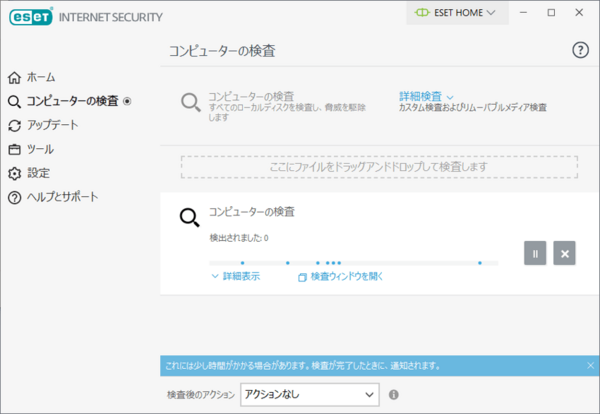
Task: Click the blue notification message text
Action: (303, 366)
